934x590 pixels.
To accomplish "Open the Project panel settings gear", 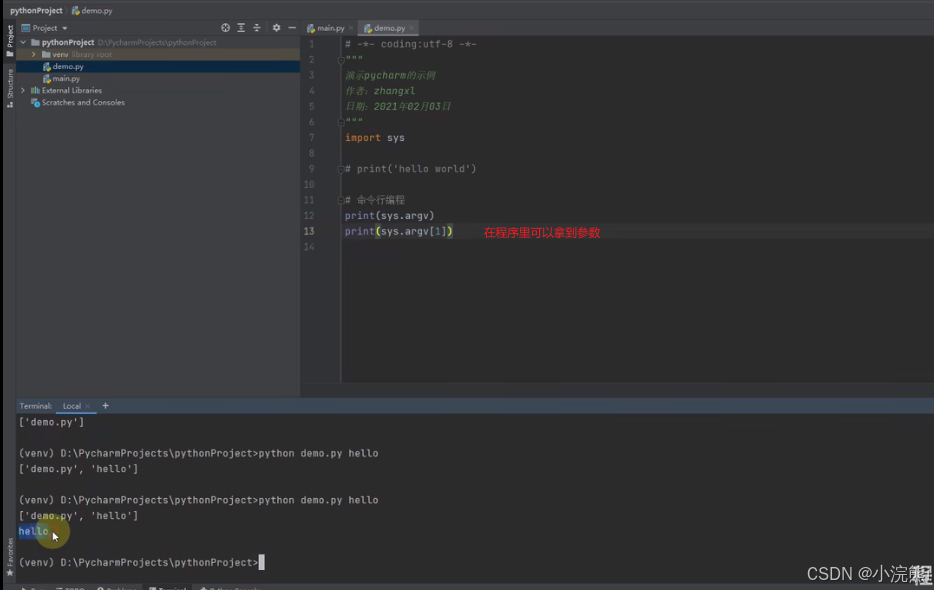I will (277, 27).
